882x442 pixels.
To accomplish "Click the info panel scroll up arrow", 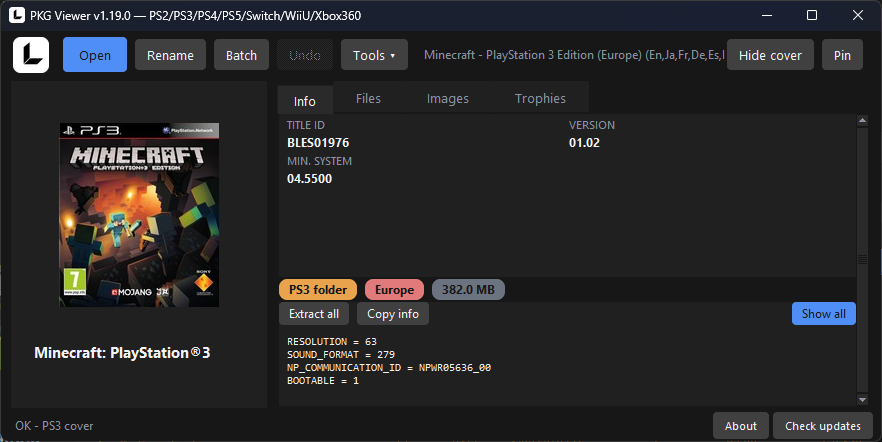I will pos(862,120).
